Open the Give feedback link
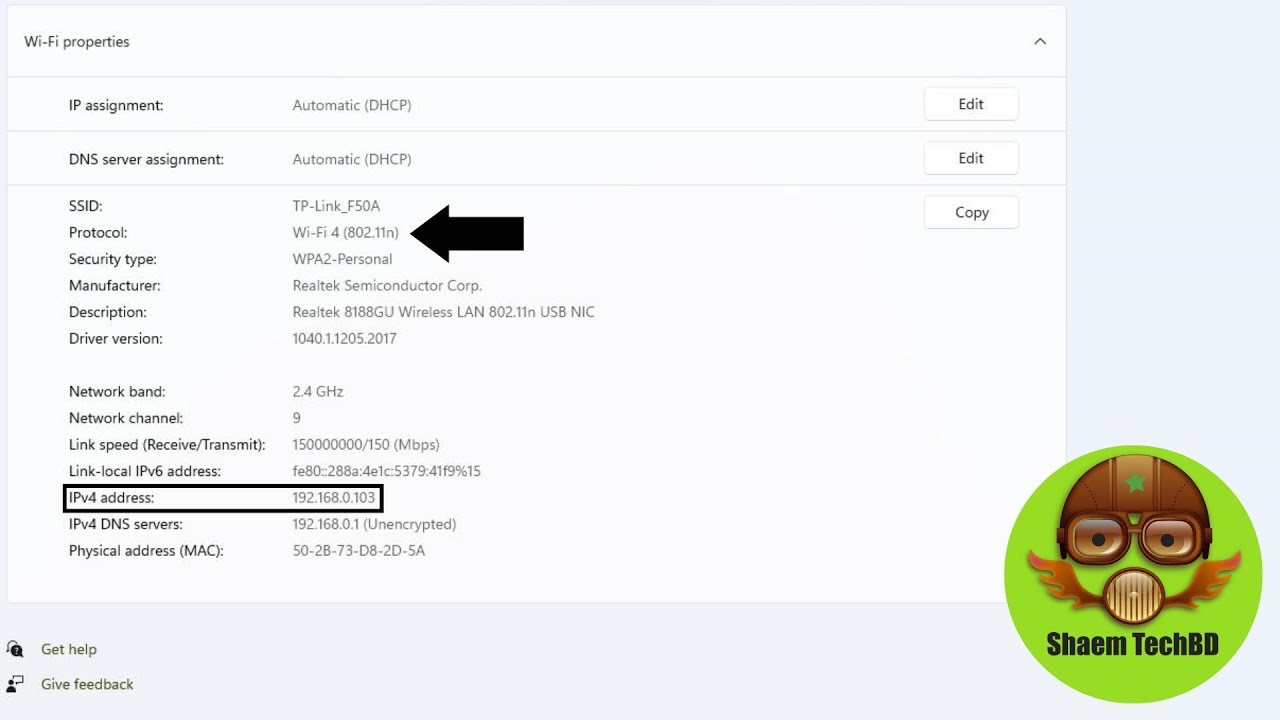 pos(87,684)
